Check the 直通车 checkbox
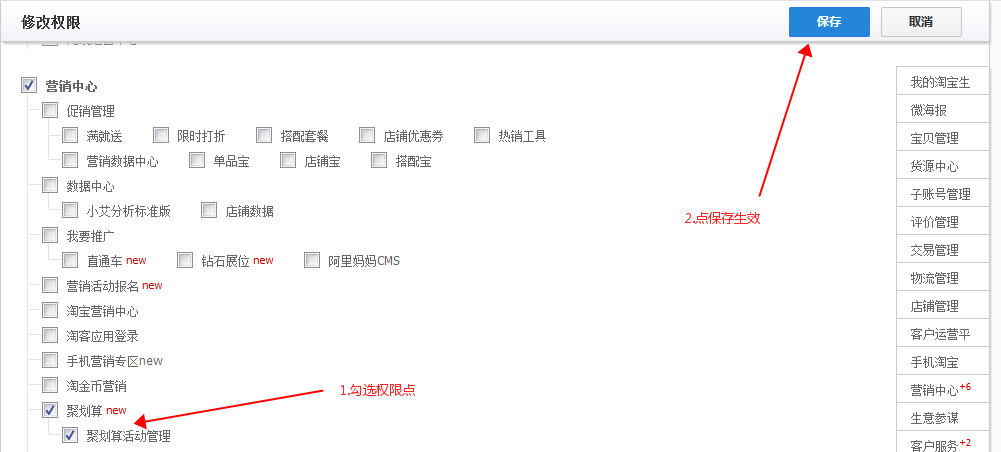This screenshot has width=1001, height=452. (70, 260)
